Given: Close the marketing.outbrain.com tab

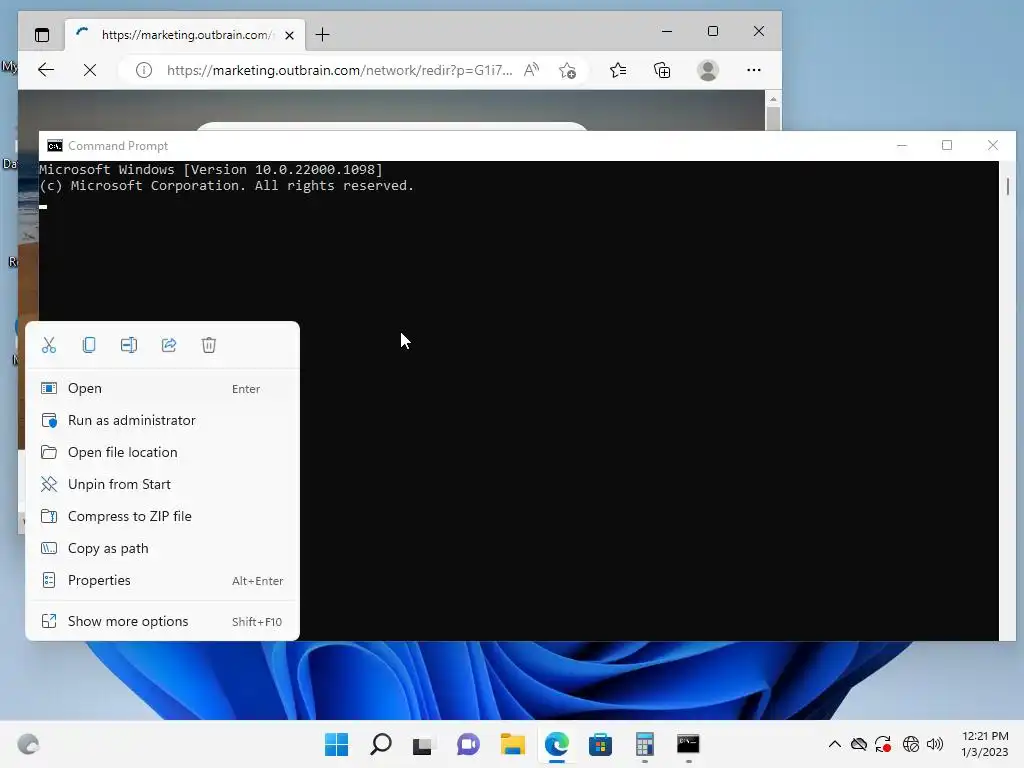Looking at the screenshot, I should coord(290,35).
